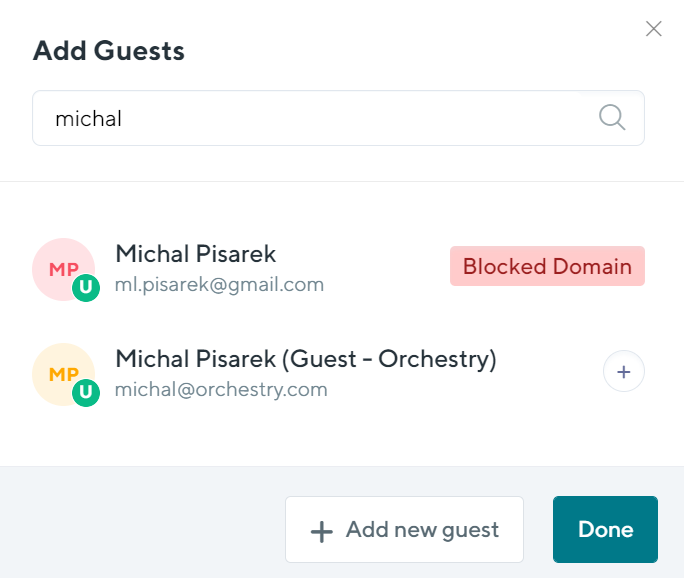The height and width of the screenshot is (578, 684).
Task: Click the ml.pisarek@gmail.com email
Action: coord(219,284)
